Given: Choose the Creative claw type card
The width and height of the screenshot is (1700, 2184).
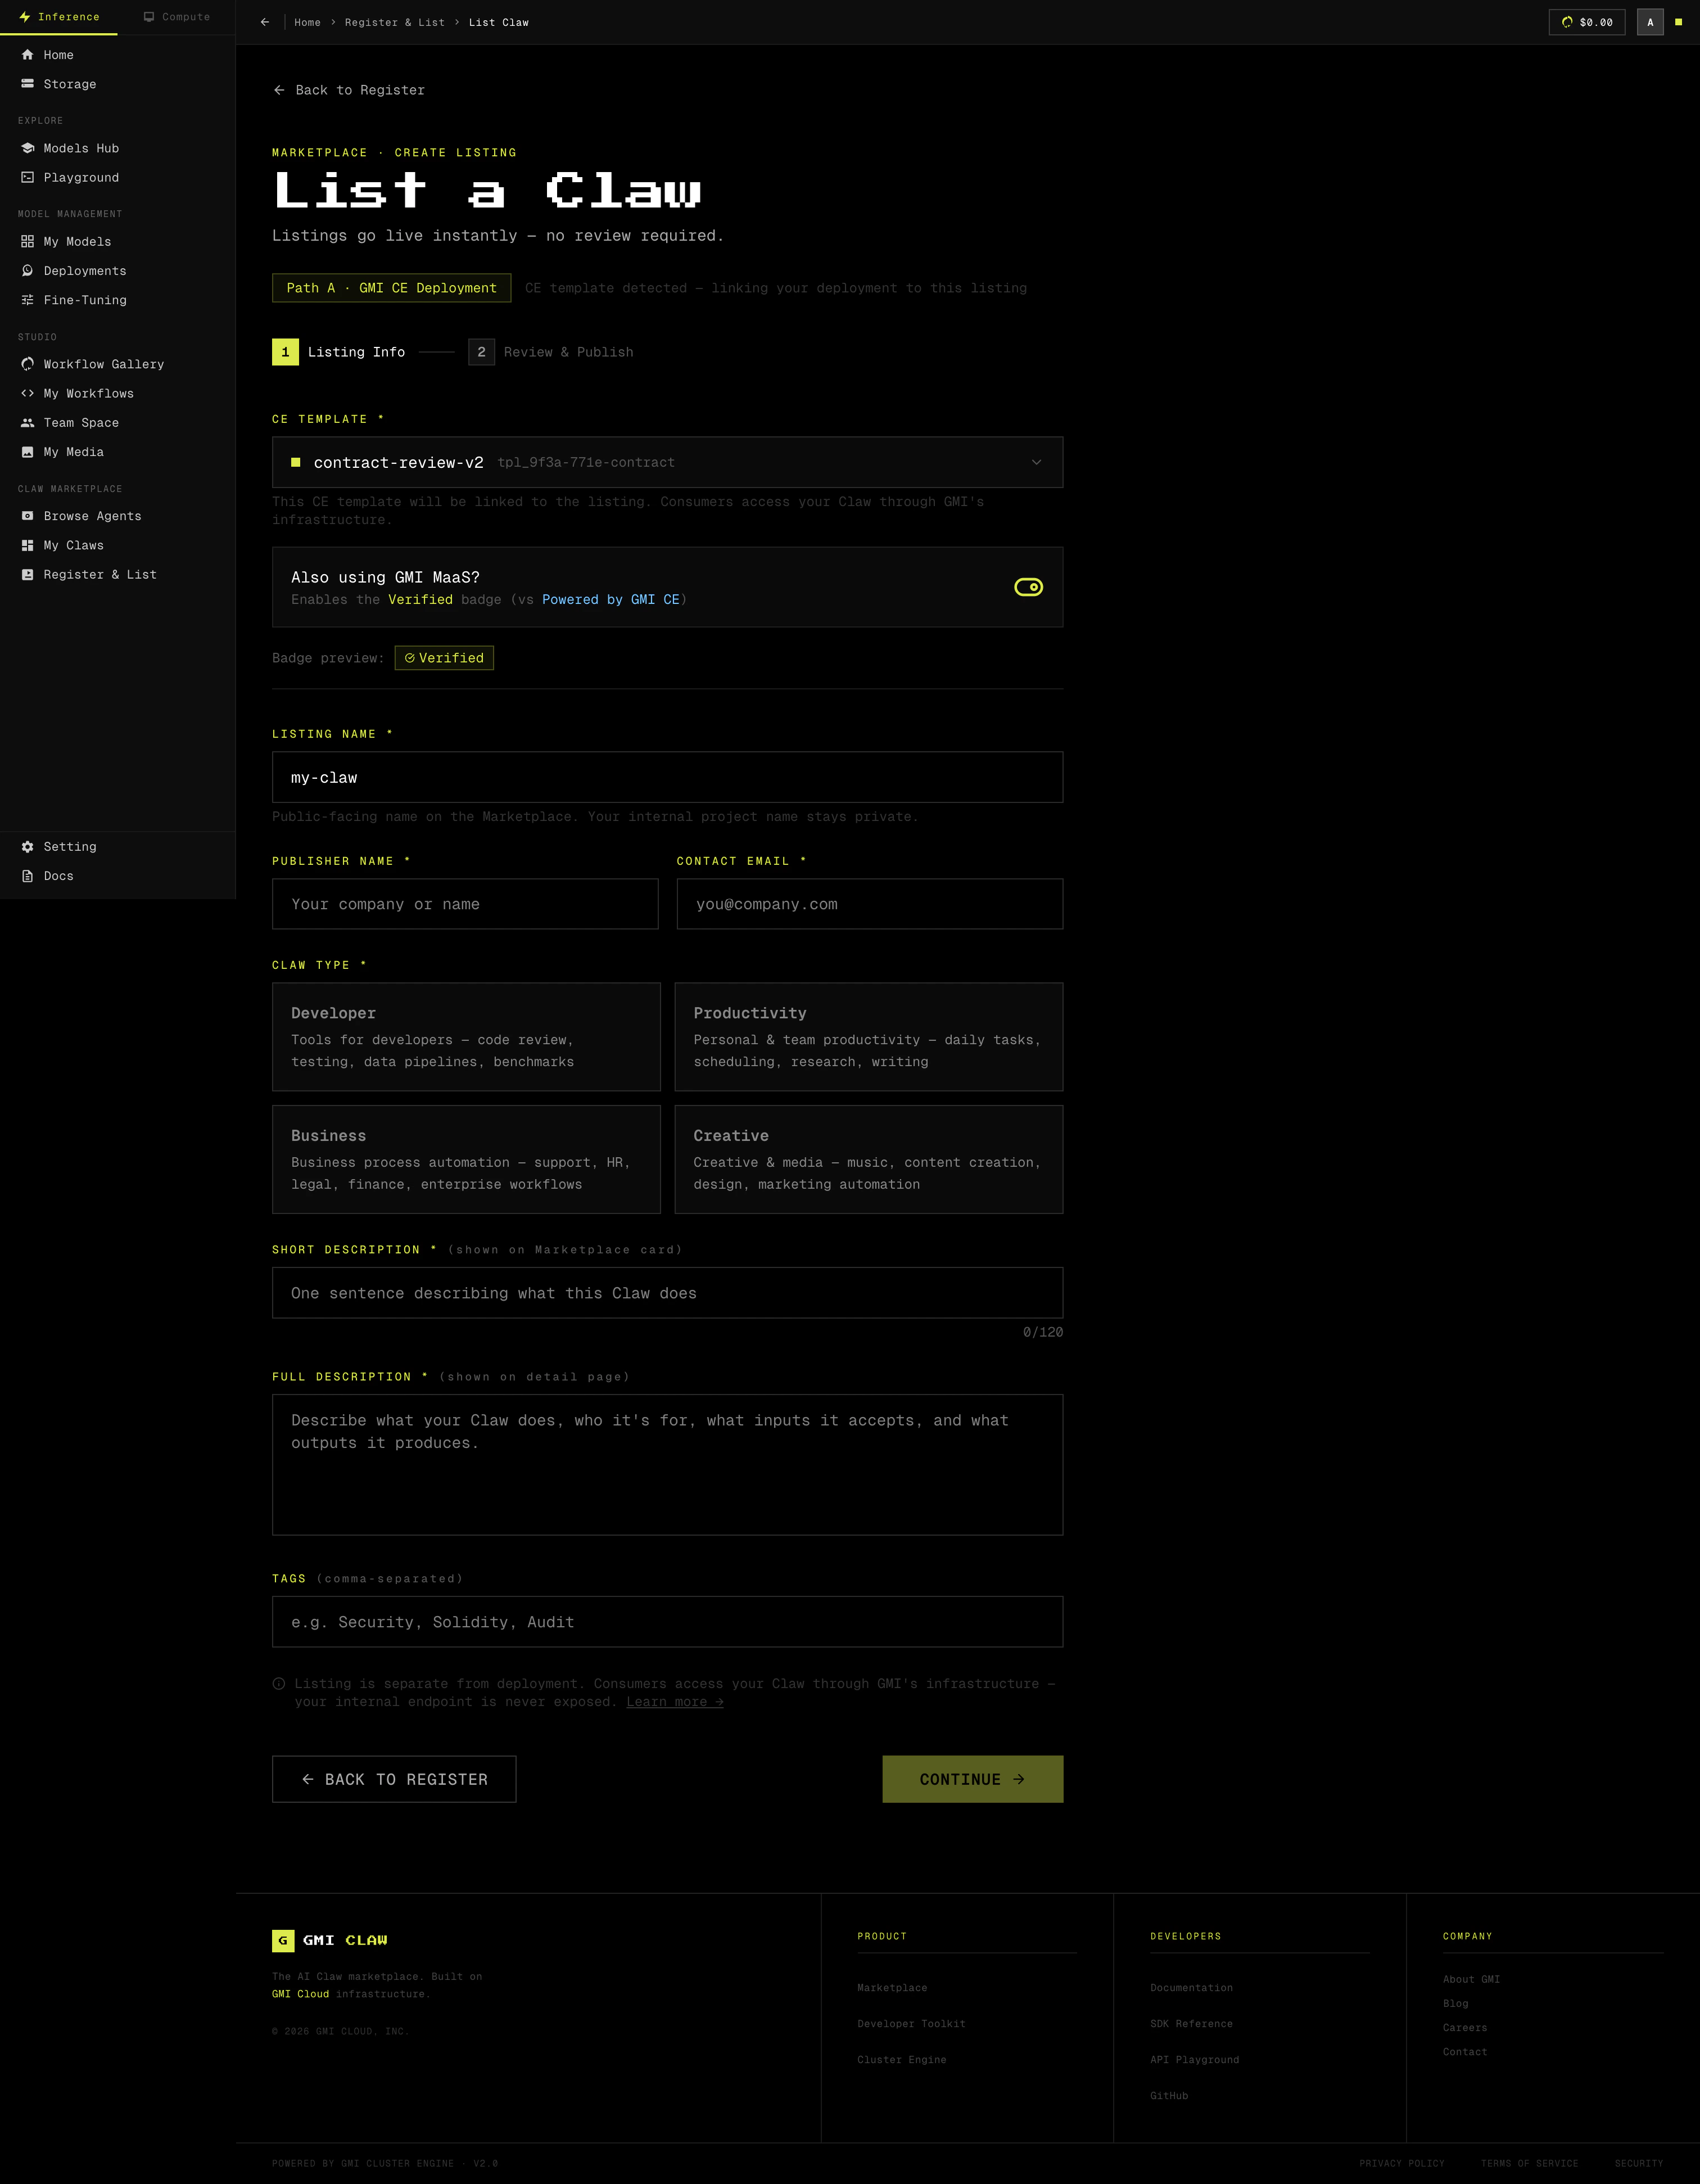Looking at the screenshot, I should click(x=868, y=1159).
